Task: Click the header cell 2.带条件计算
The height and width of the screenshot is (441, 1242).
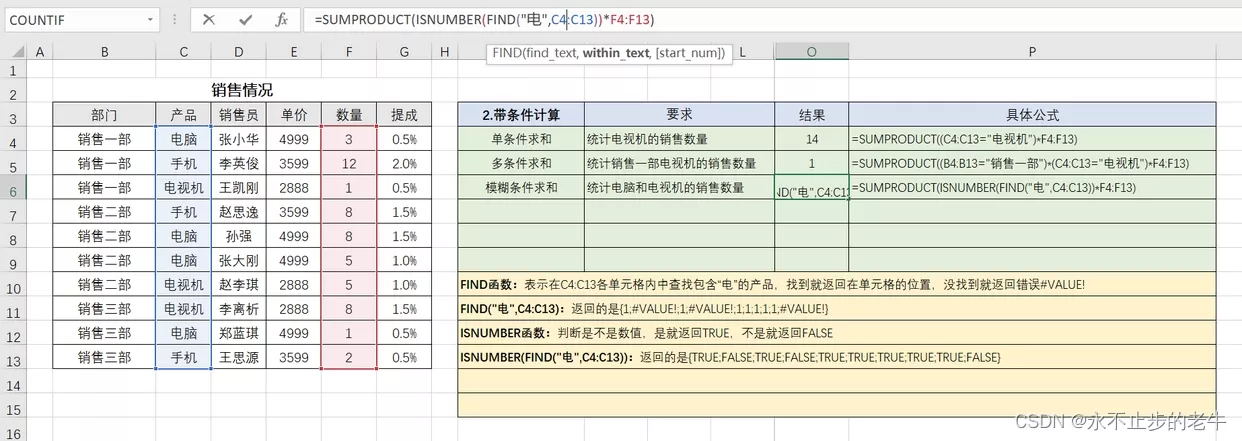Action: coord(521,115)
